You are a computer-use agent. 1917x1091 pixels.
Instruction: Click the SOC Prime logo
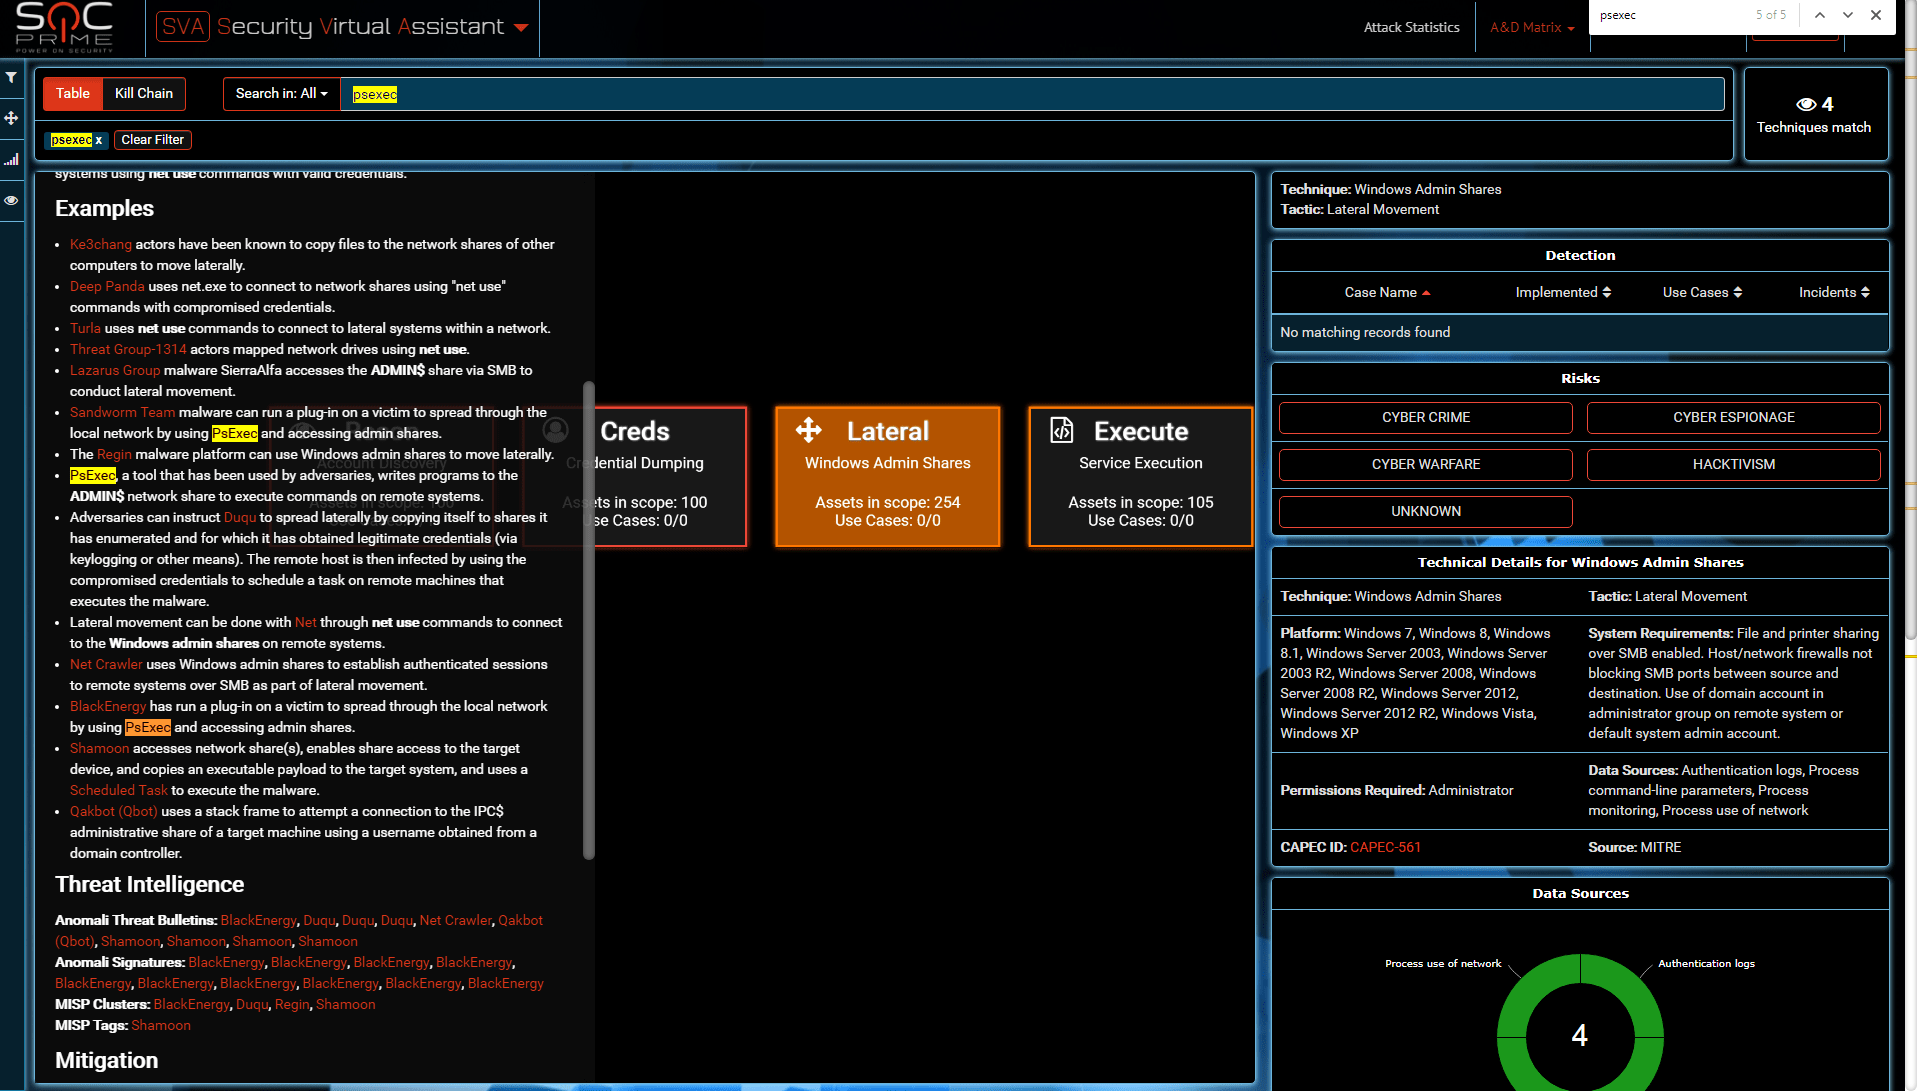pos(64,27)
